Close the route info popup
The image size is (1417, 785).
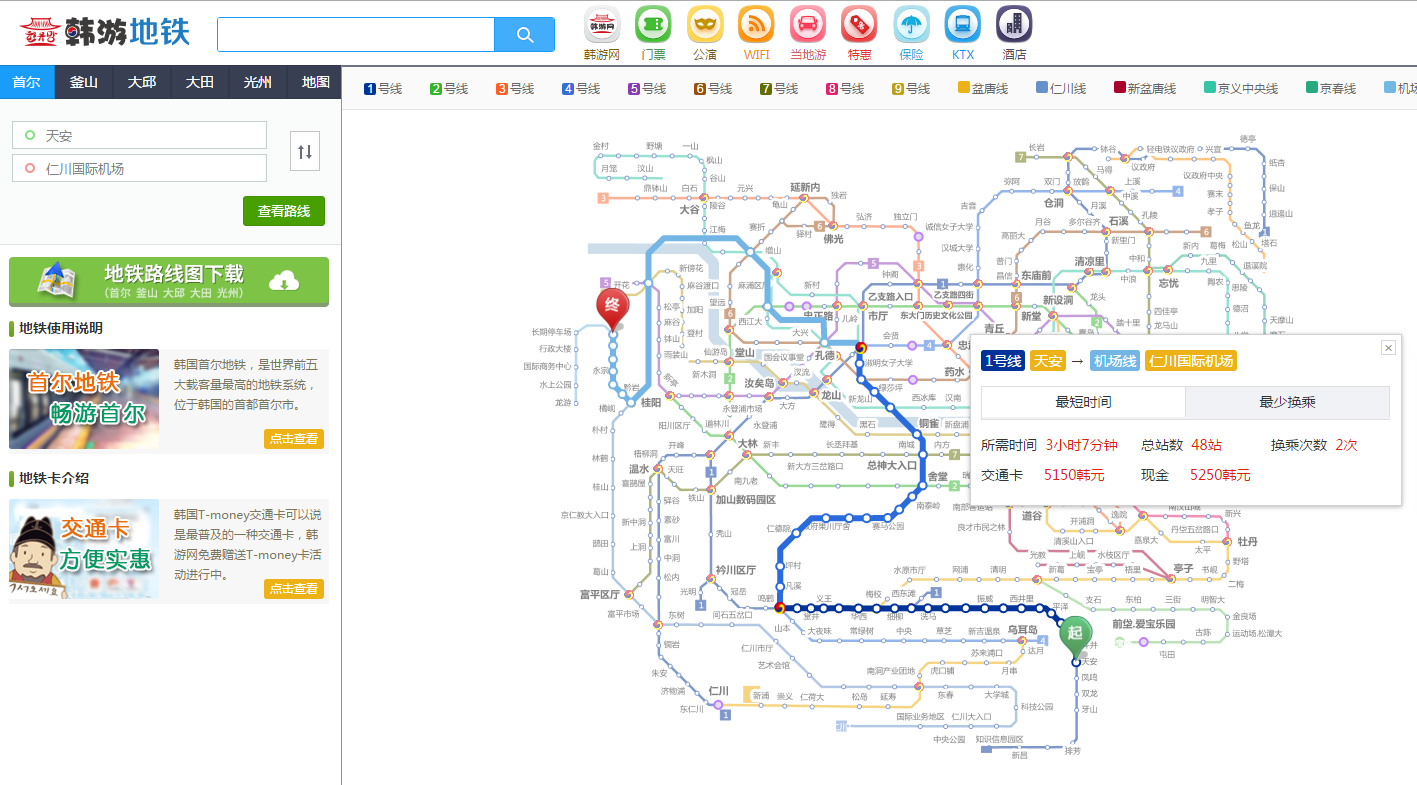(x=1388, y=347)
